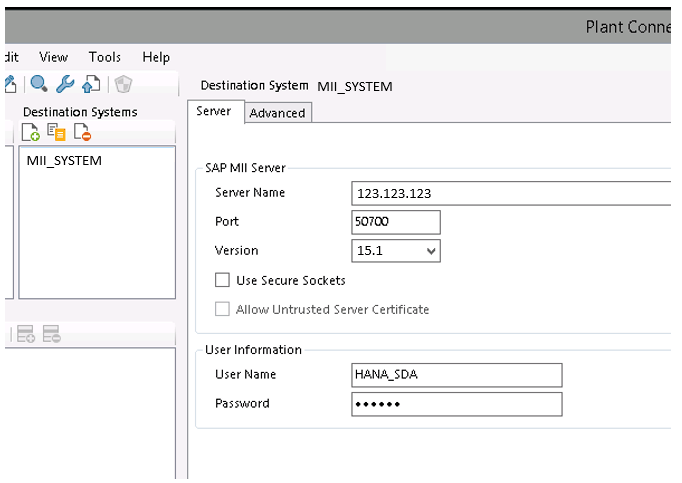Click the wrench icon in the toolbar
Screen dimensions: 682x483
pyautogui.click(x=65, y=85)
